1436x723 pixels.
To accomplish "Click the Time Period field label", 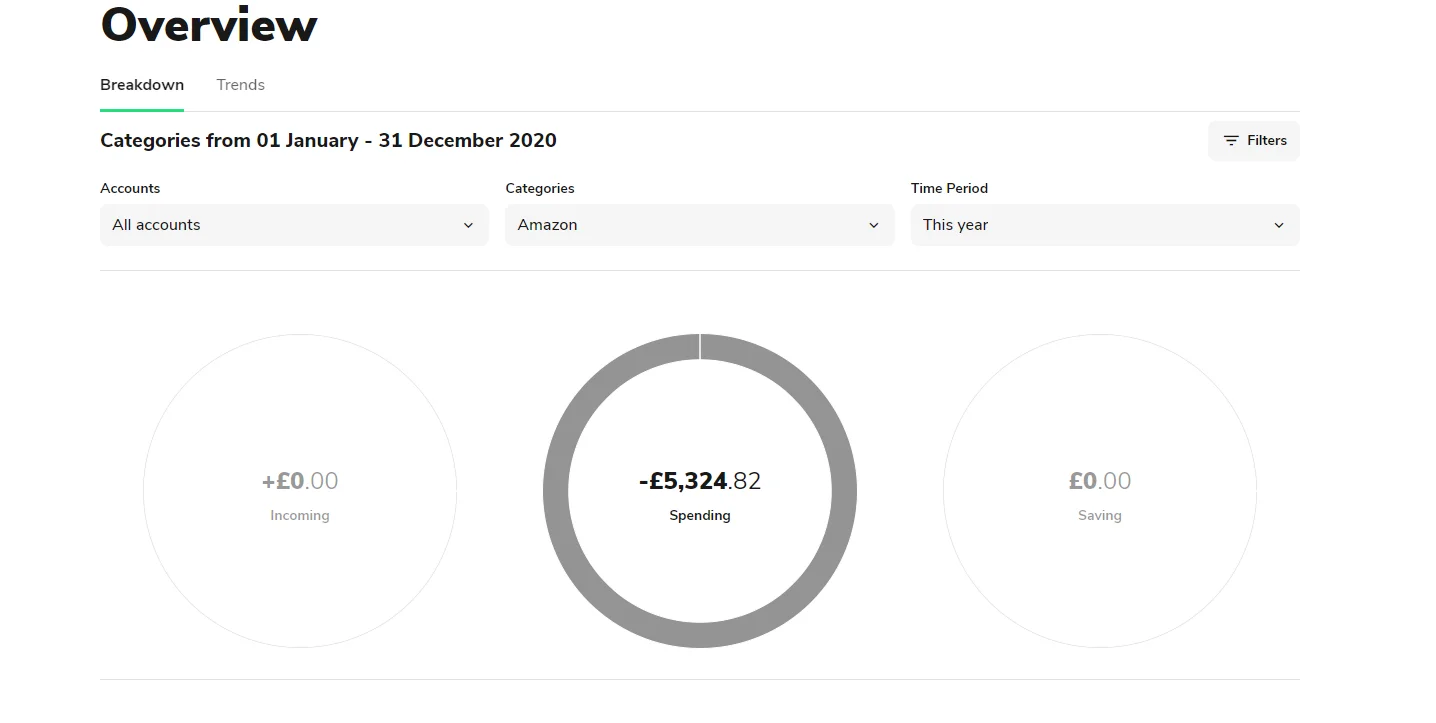I will 949,188.
